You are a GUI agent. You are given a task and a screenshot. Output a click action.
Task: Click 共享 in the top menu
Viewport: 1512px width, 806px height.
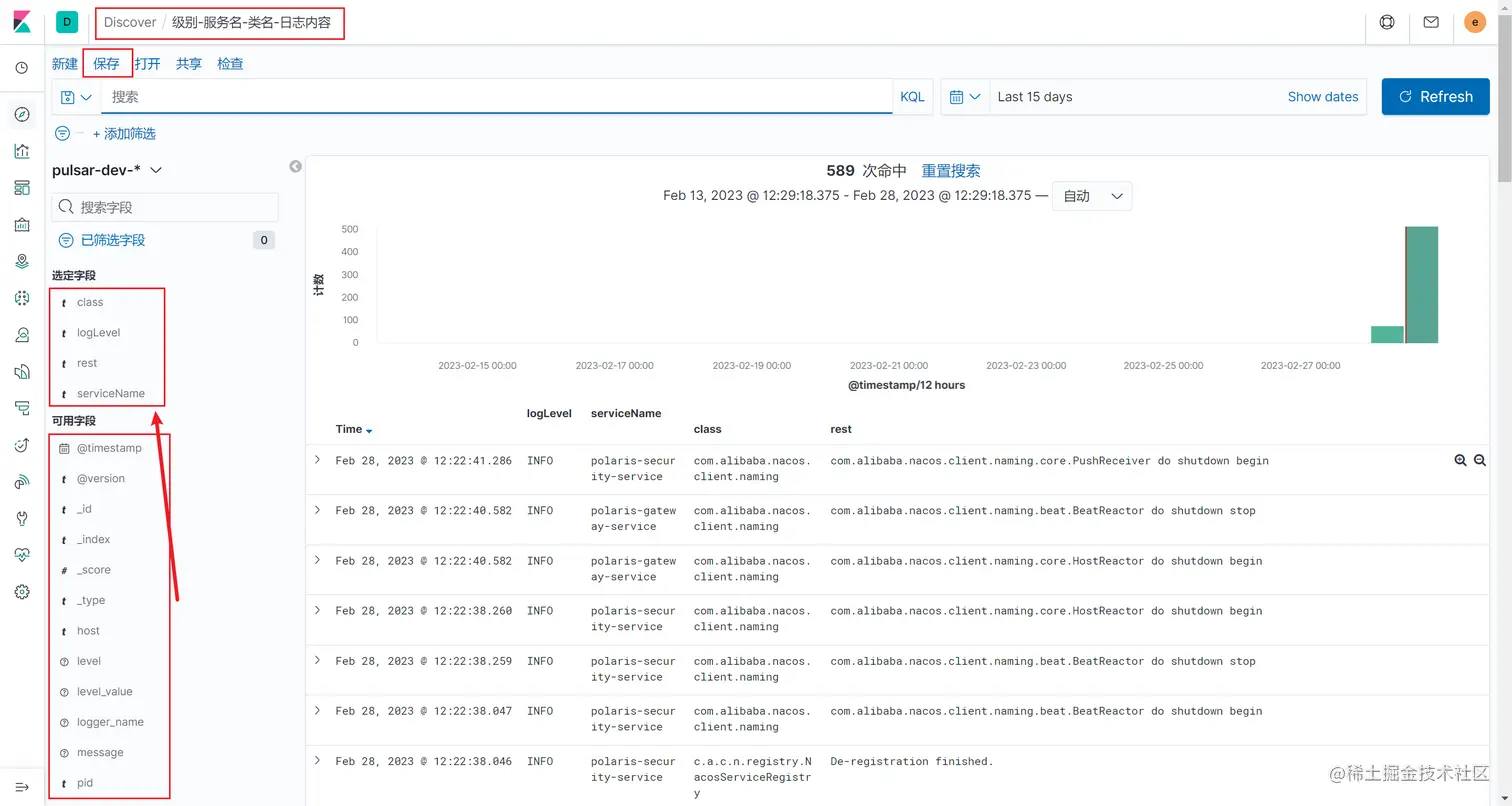[x=189, y=63]
